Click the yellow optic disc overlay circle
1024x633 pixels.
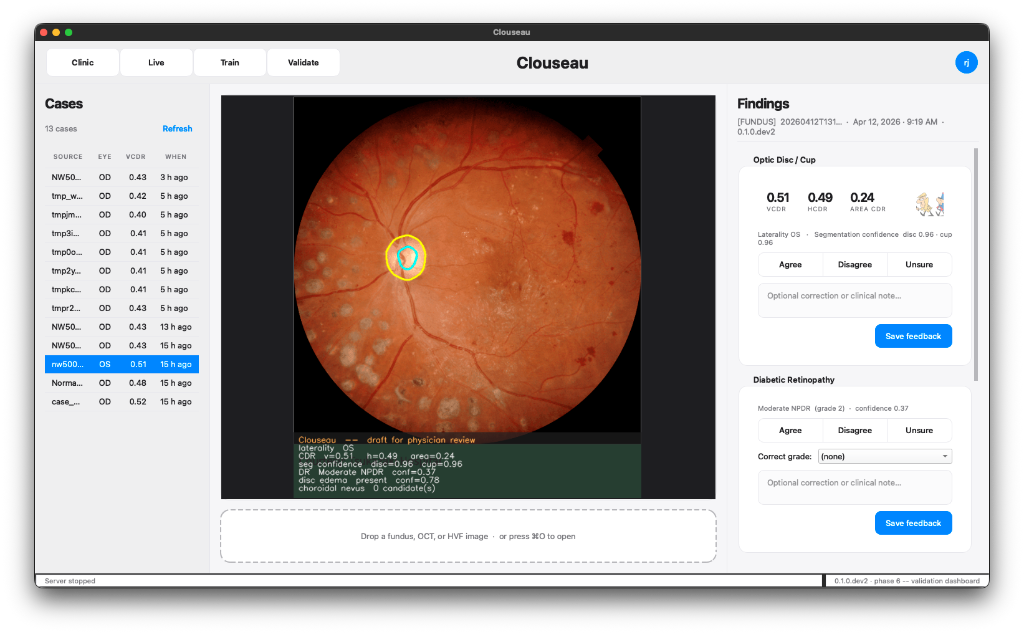pos(405,257)
